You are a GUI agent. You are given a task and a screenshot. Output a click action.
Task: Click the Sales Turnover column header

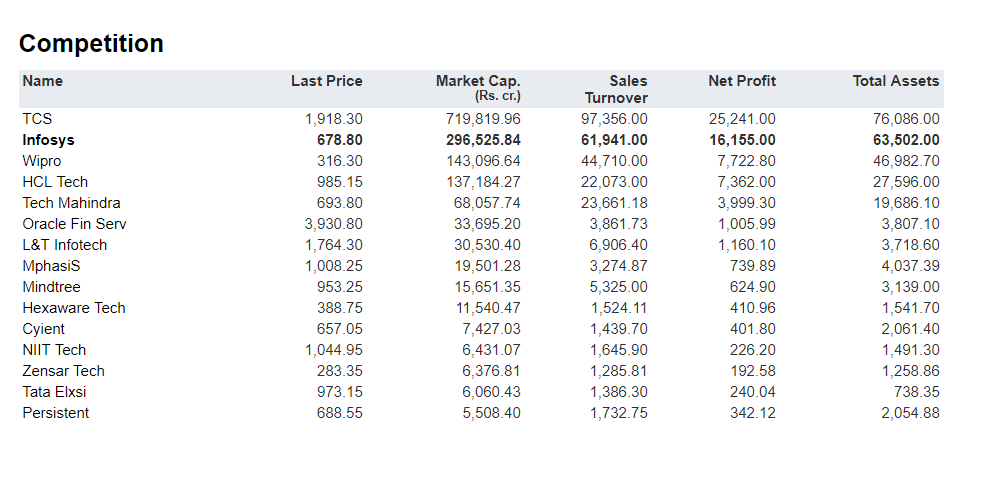[617, 89]
